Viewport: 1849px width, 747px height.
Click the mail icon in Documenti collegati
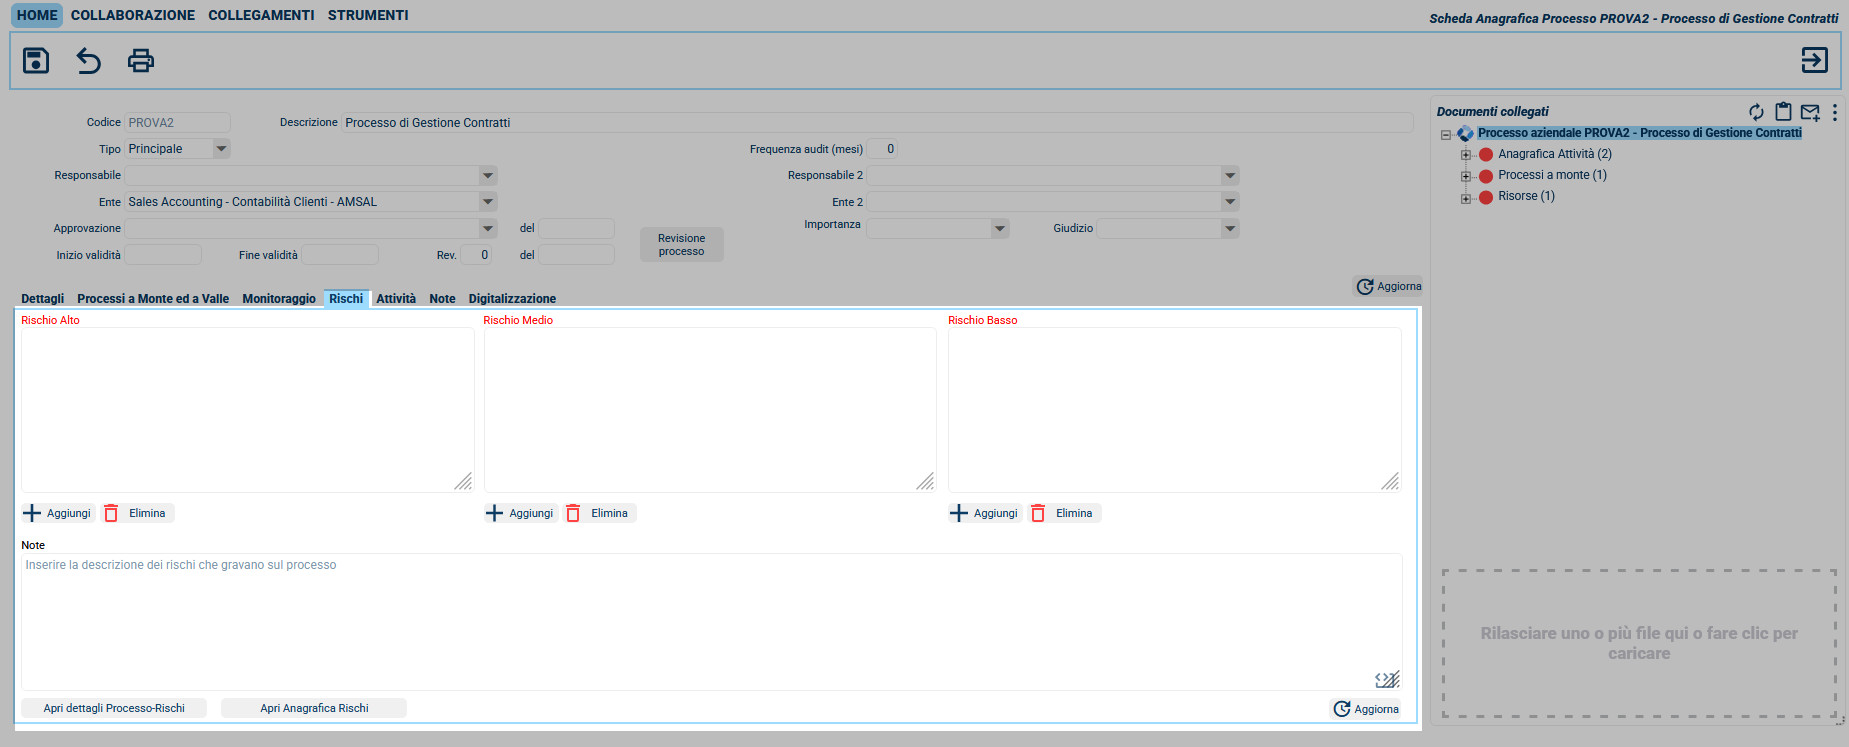(1810, 112)
